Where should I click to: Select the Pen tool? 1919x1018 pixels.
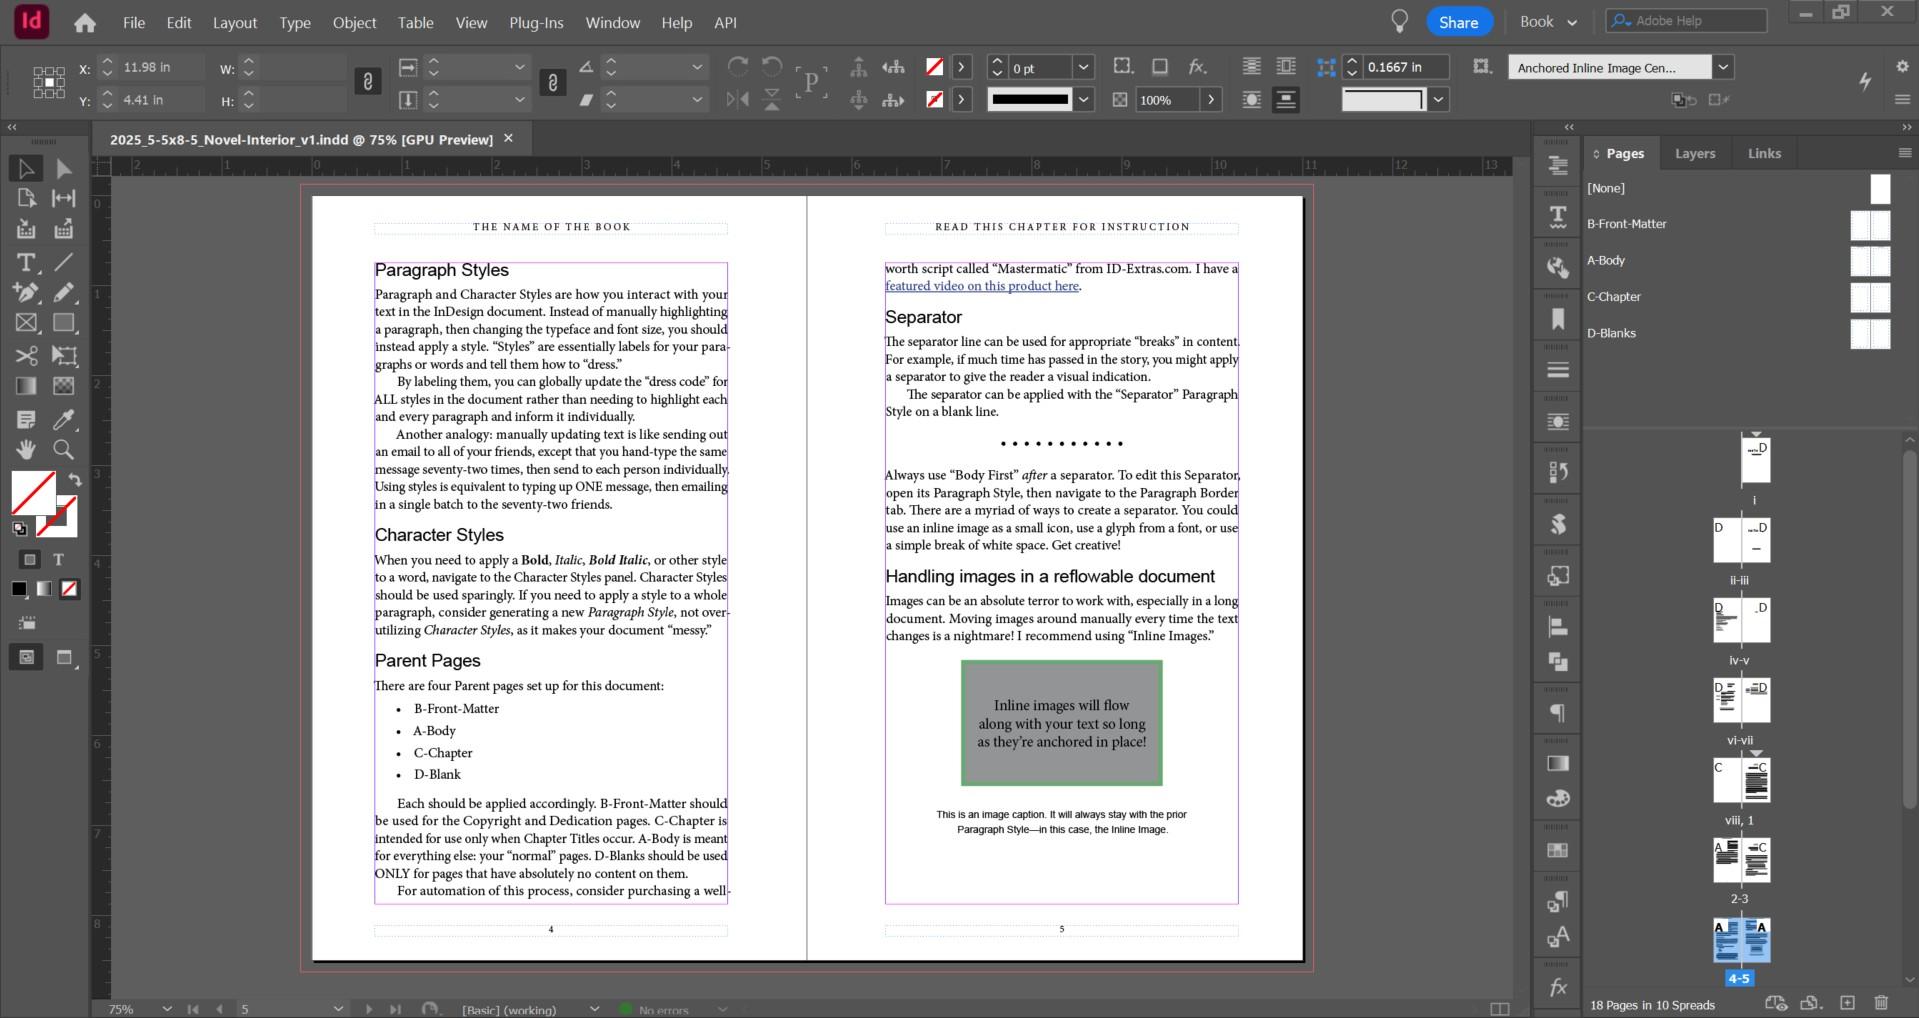click(25, 293)
